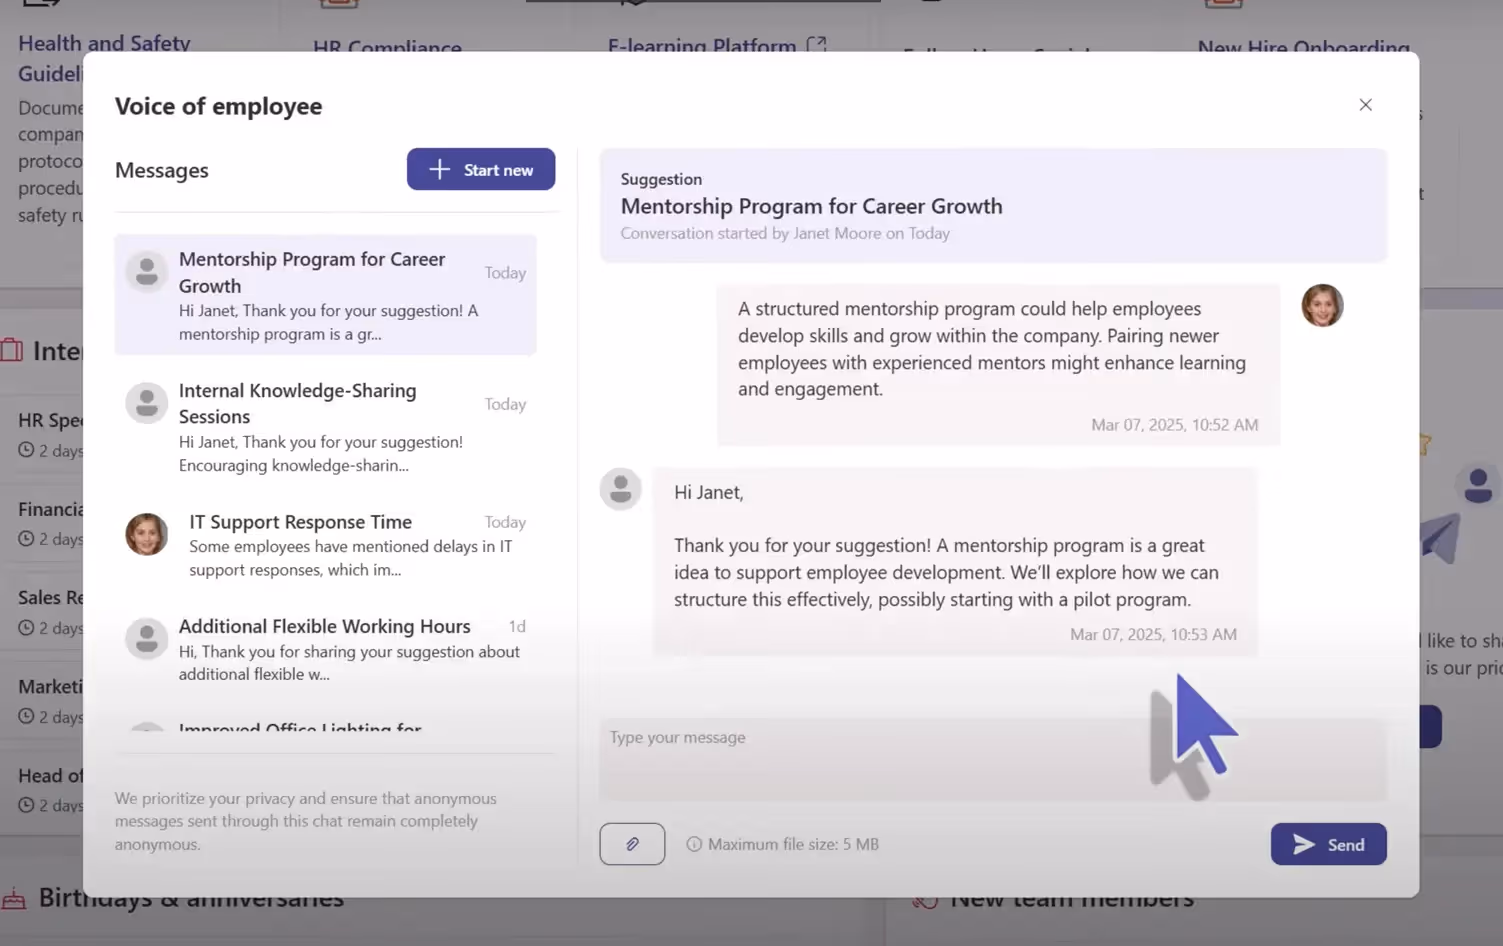Open the IT Support Response Time conversation
Image resolution: width=1503 pixels, height=946 pixels.
coord(326,545)
